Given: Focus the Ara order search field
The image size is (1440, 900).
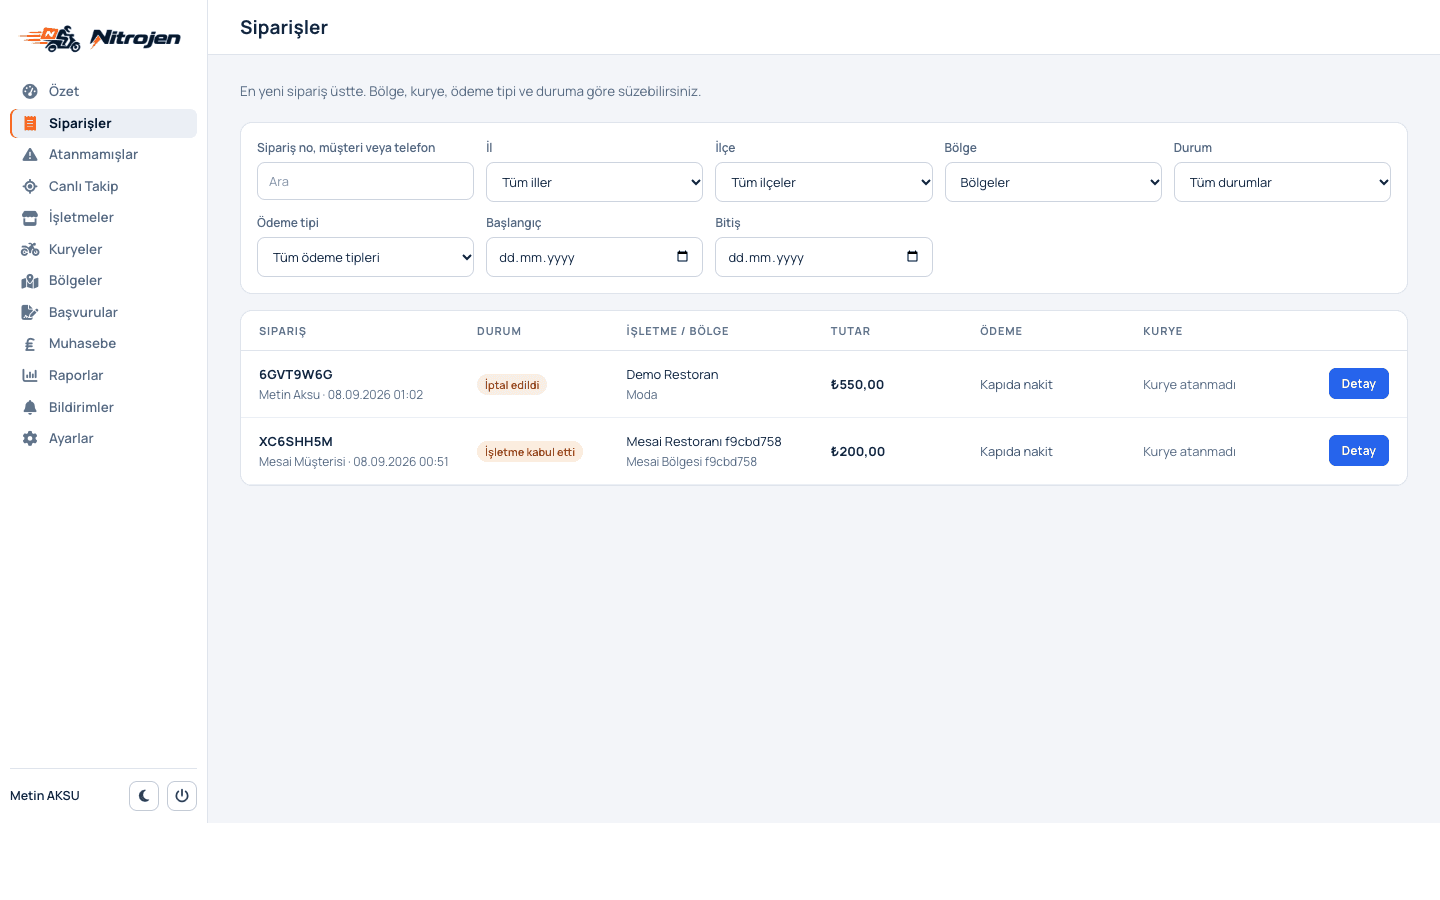Looking at the screenshot, I should (x=365, y=181).
